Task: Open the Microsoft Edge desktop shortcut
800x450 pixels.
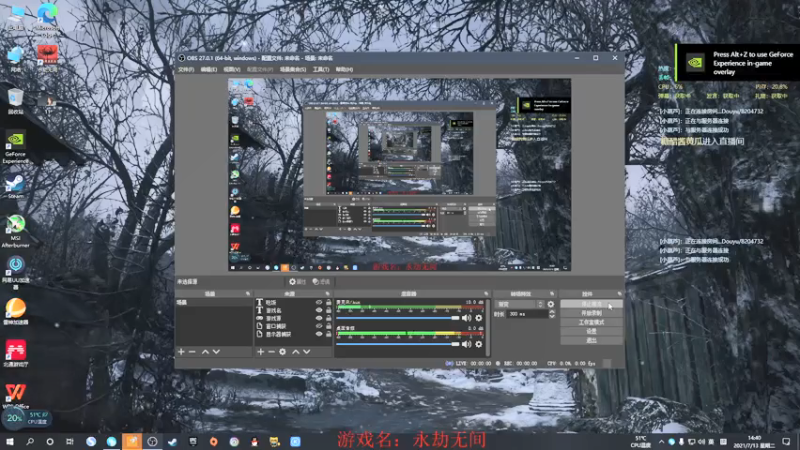Action: [x=47, y=18]
